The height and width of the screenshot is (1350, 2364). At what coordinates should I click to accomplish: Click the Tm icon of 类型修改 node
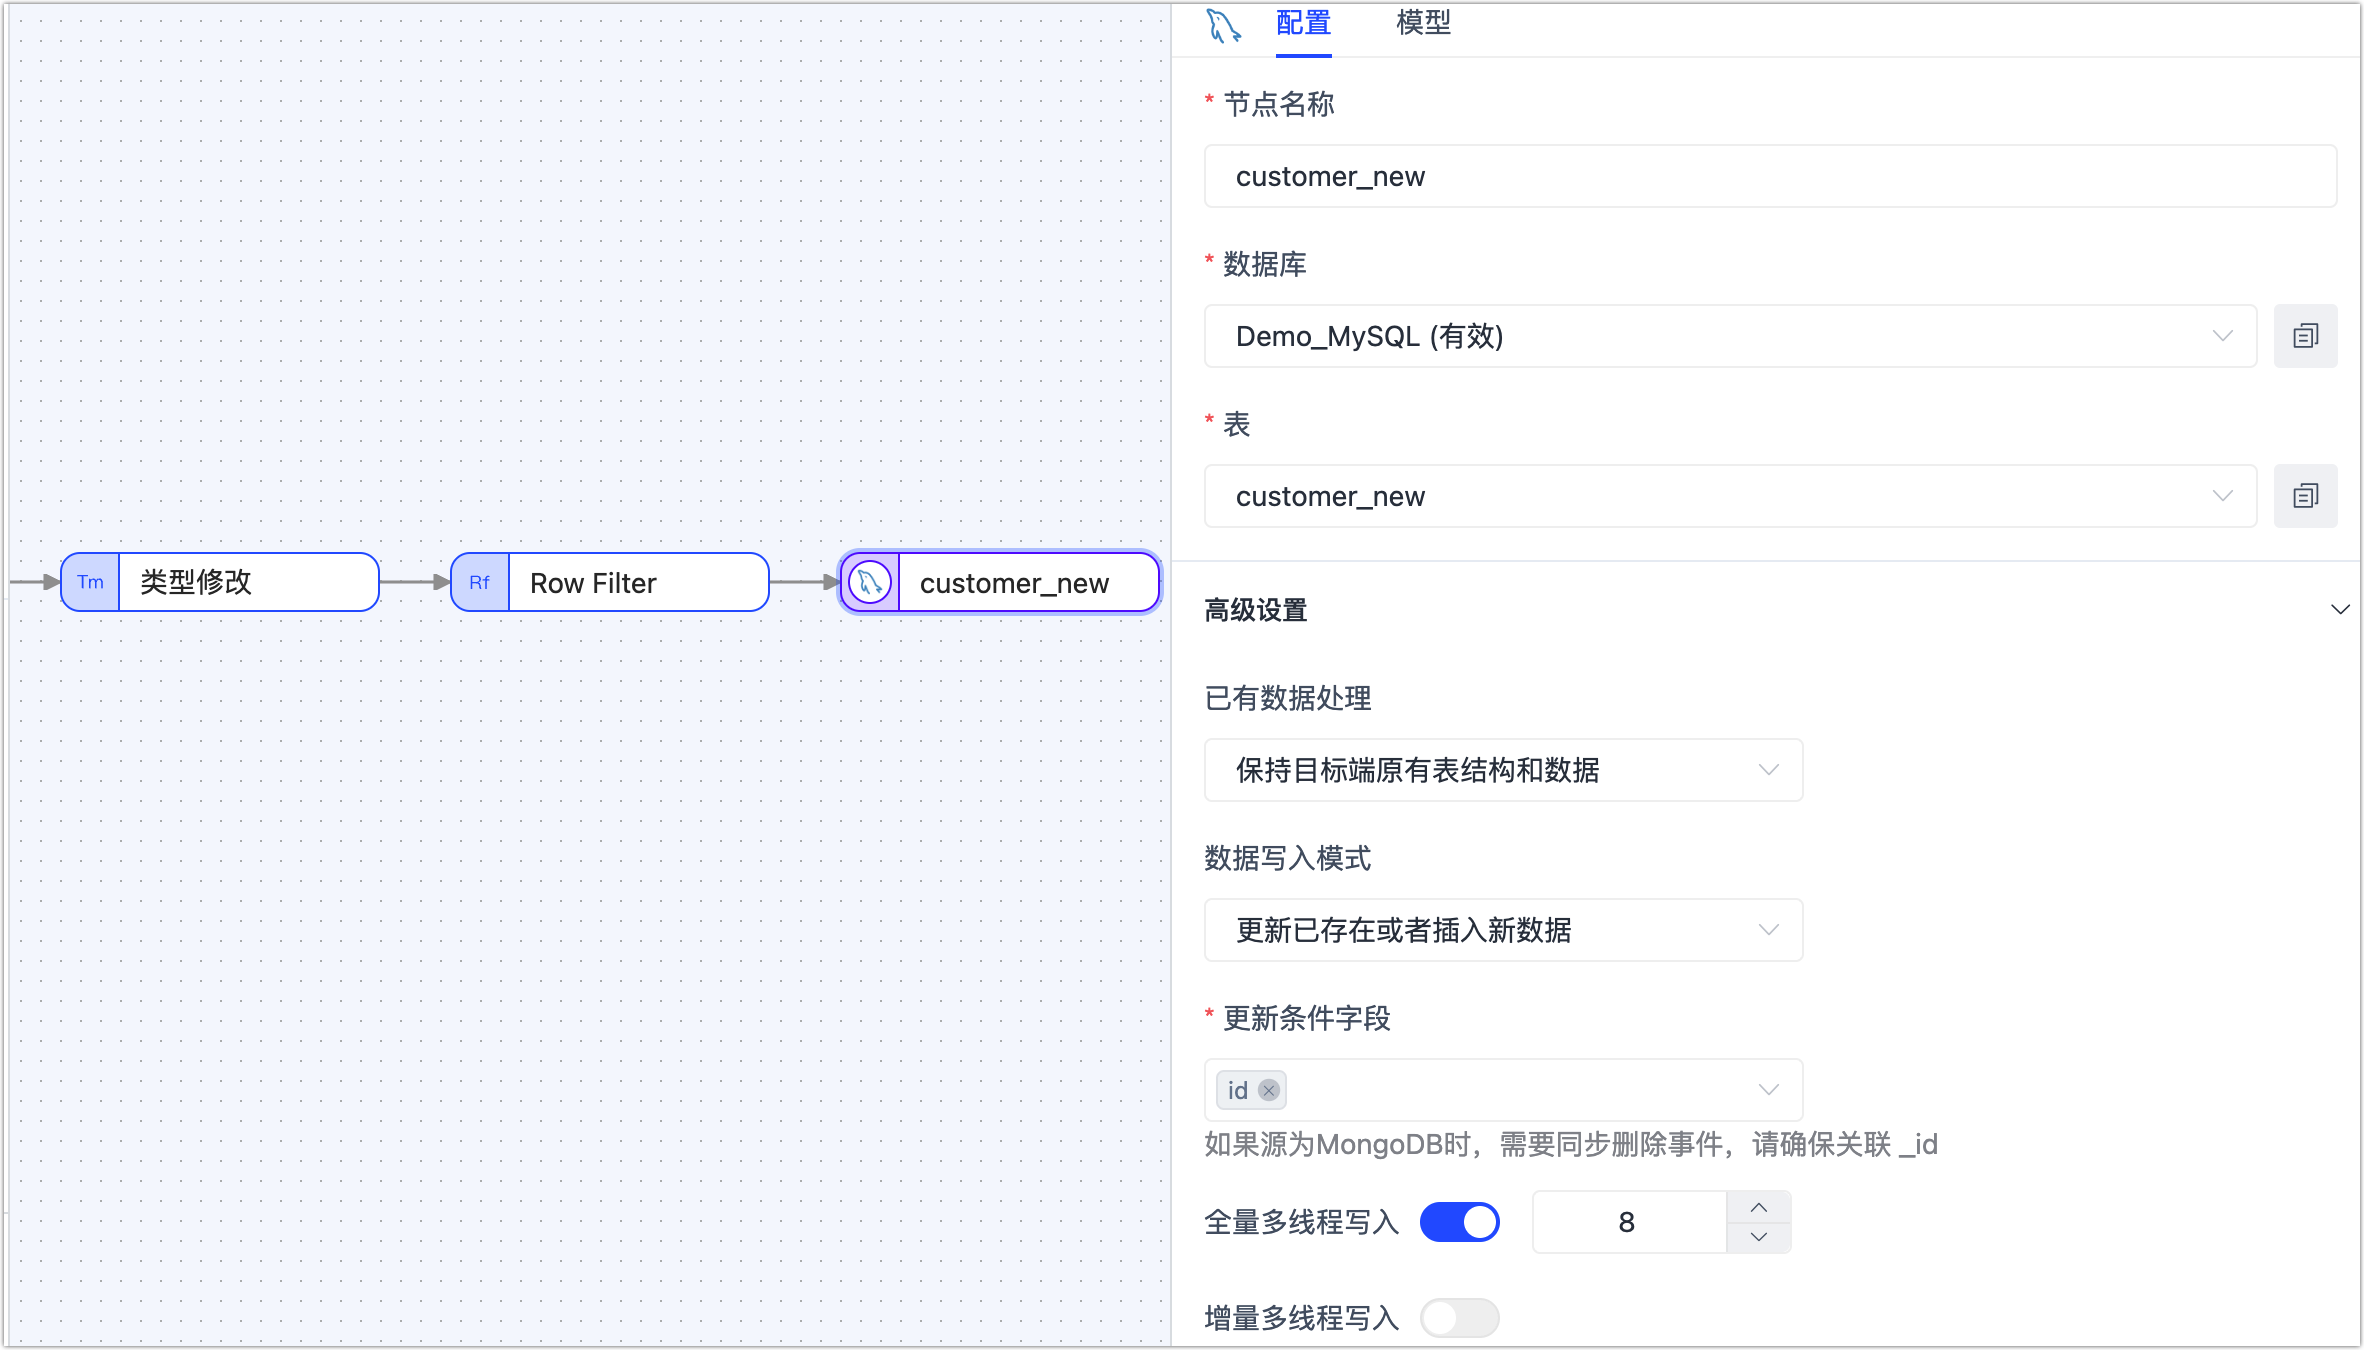click(x=90, y=582)
